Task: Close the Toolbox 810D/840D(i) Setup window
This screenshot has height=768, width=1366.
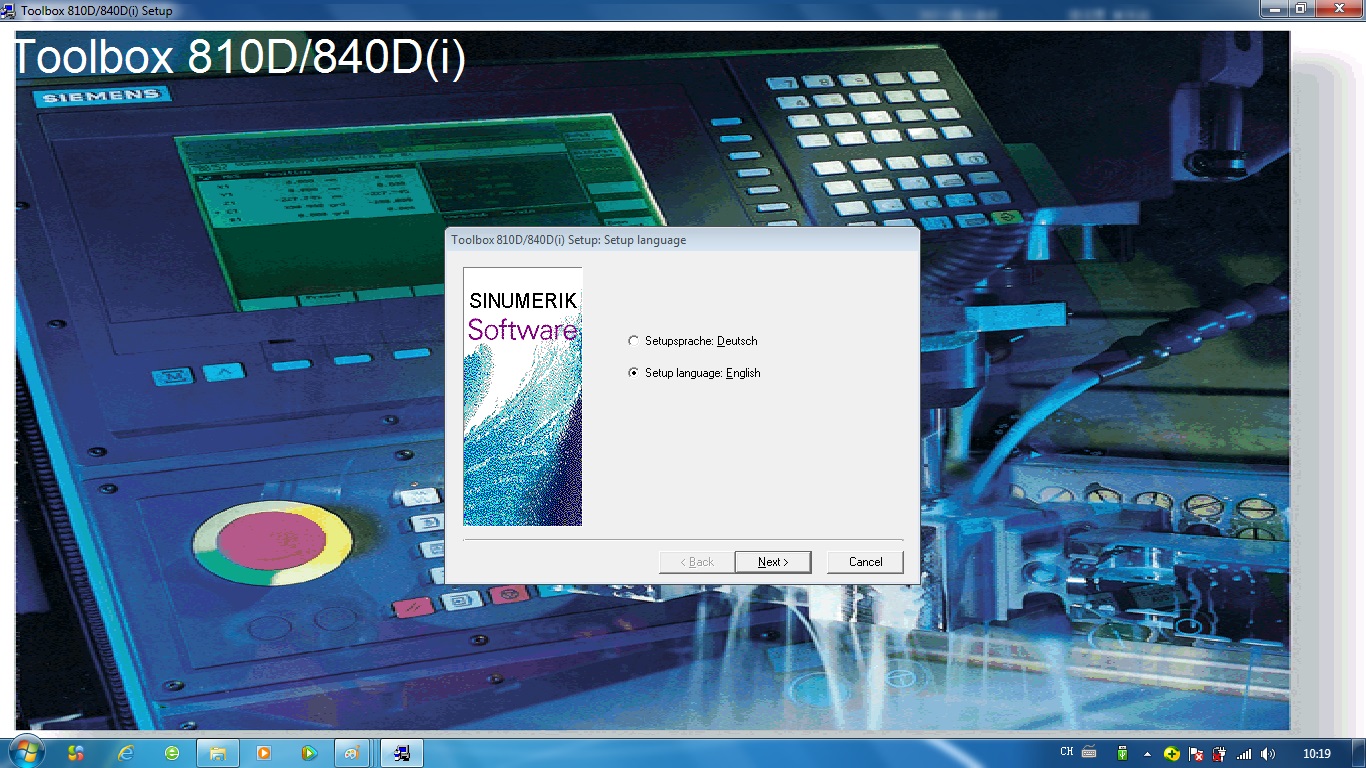Action: tap(1338, 9)
